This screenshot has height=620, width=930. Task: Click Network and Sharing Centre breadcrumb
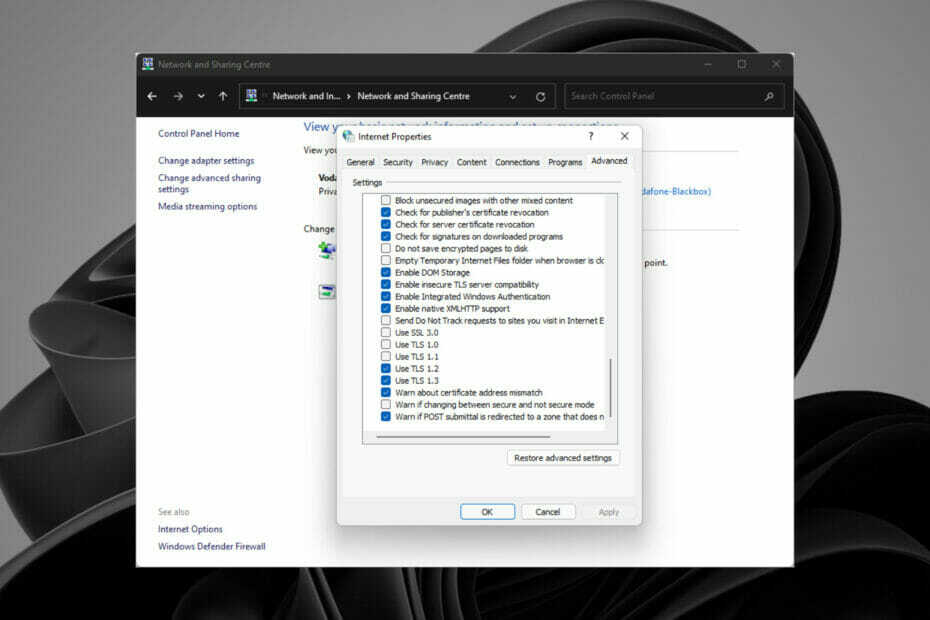coord(413,96)
